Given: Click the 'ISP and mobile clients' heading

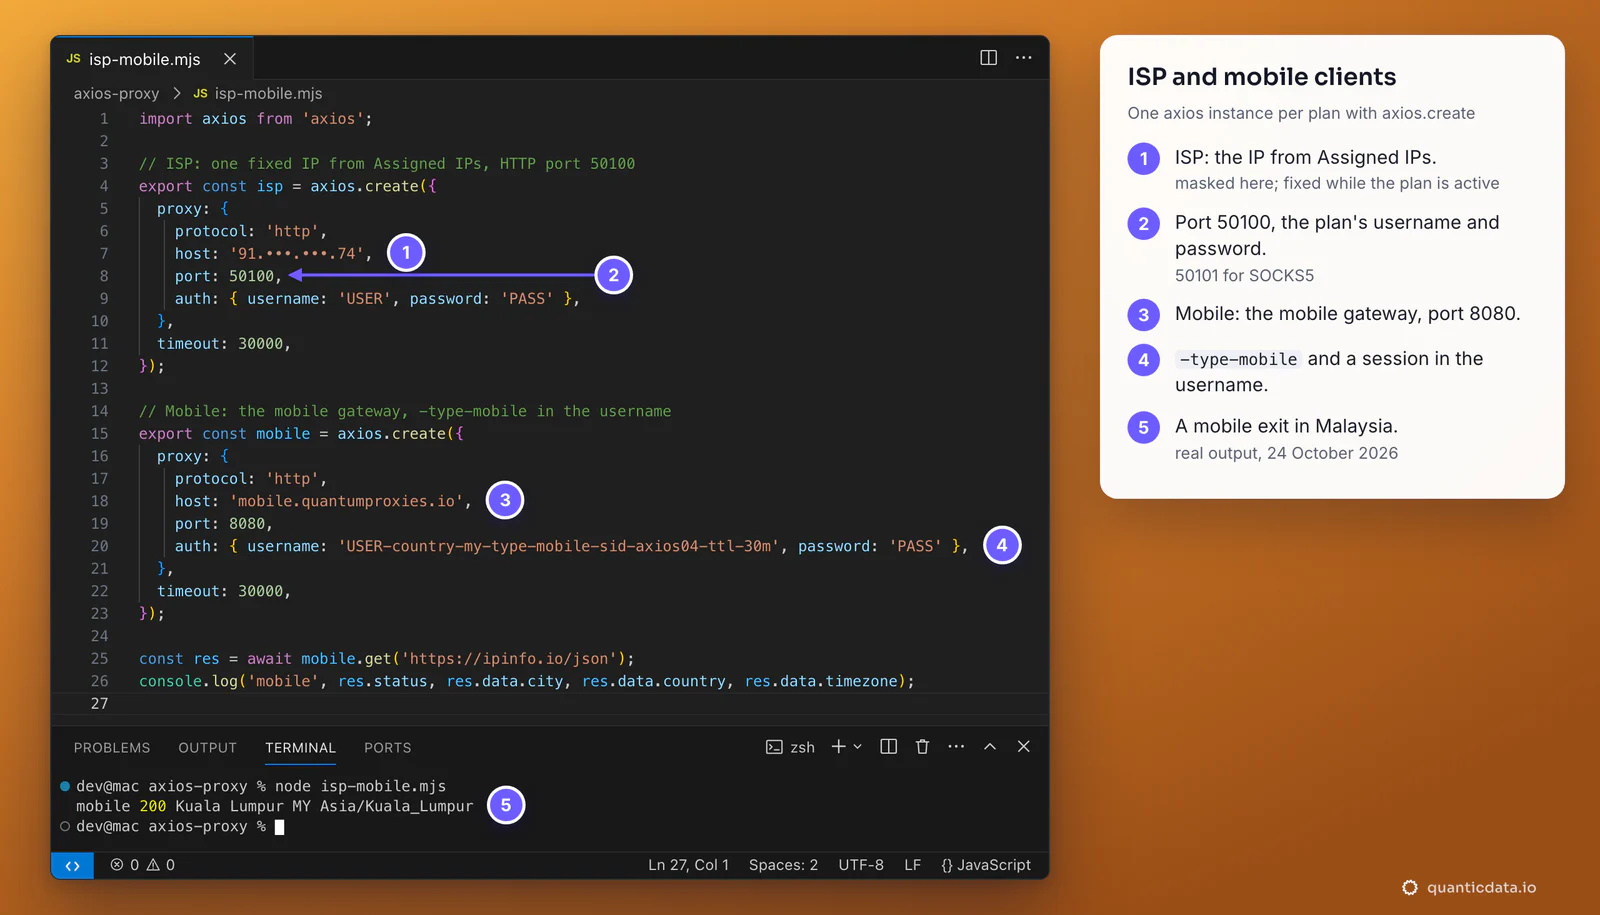Looking at the screenshot, I should (1262, 77).
